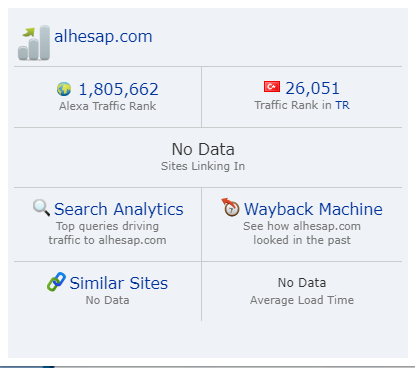
Task: Open the Search Analytics link
Action: (119, 209)
